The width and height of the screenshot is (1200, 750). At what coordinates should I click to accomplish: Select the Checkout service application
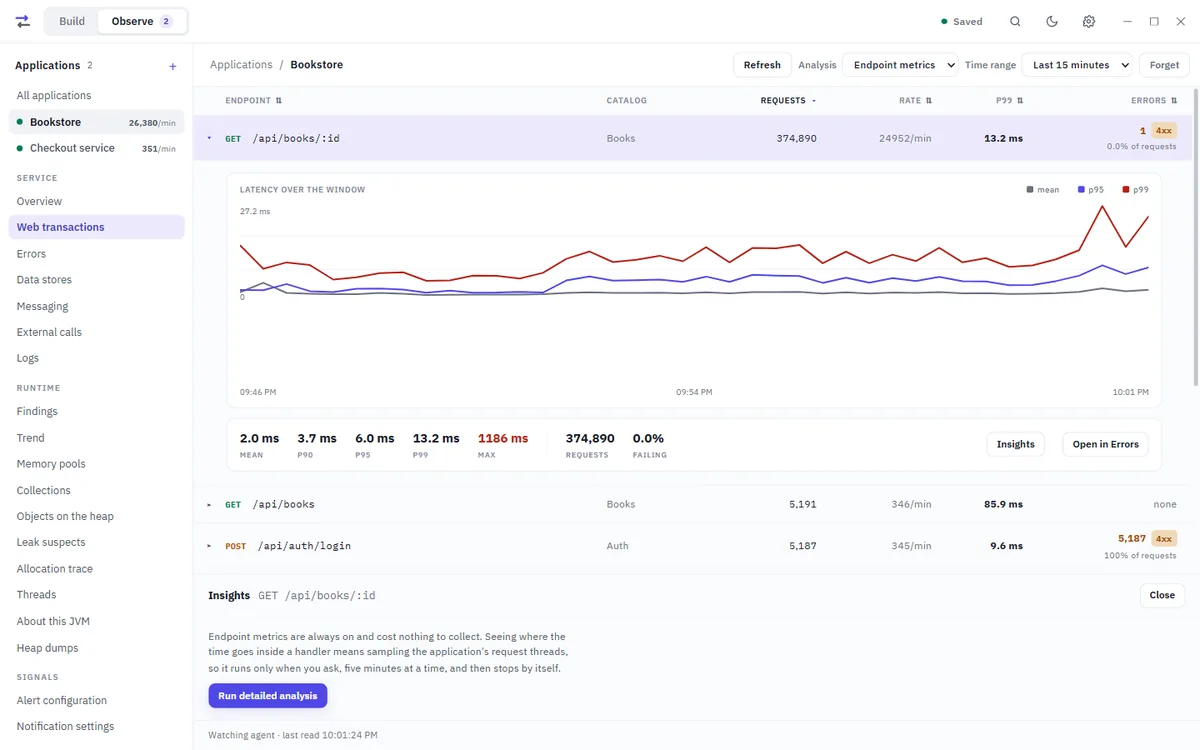96,148
